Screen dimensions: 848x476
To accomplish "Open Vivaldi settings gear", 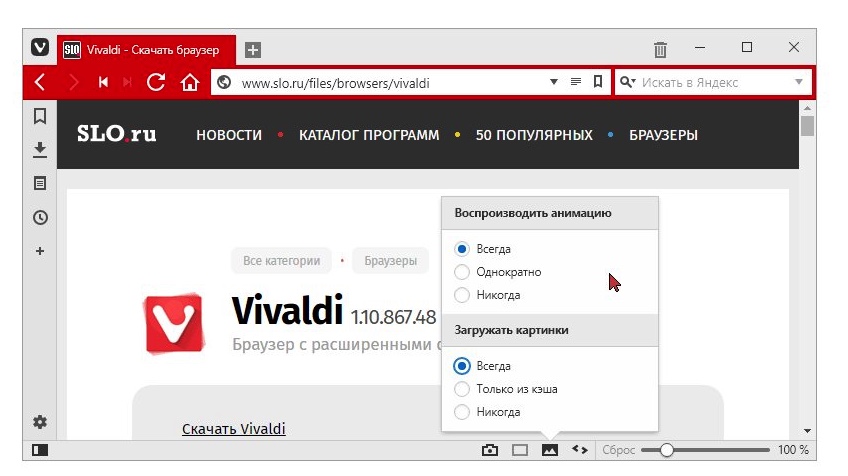I will [x=39, y=422].
